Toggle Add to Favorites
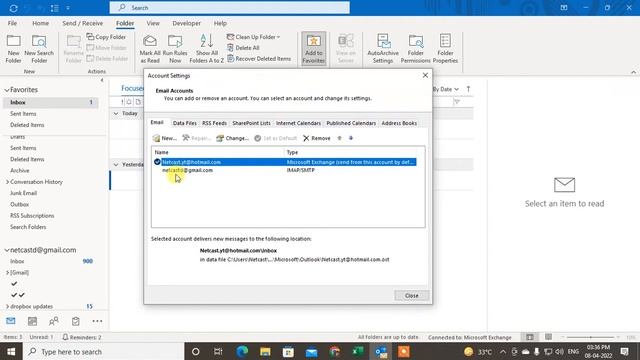The image size is (640, 360). [x=313, y=49]
